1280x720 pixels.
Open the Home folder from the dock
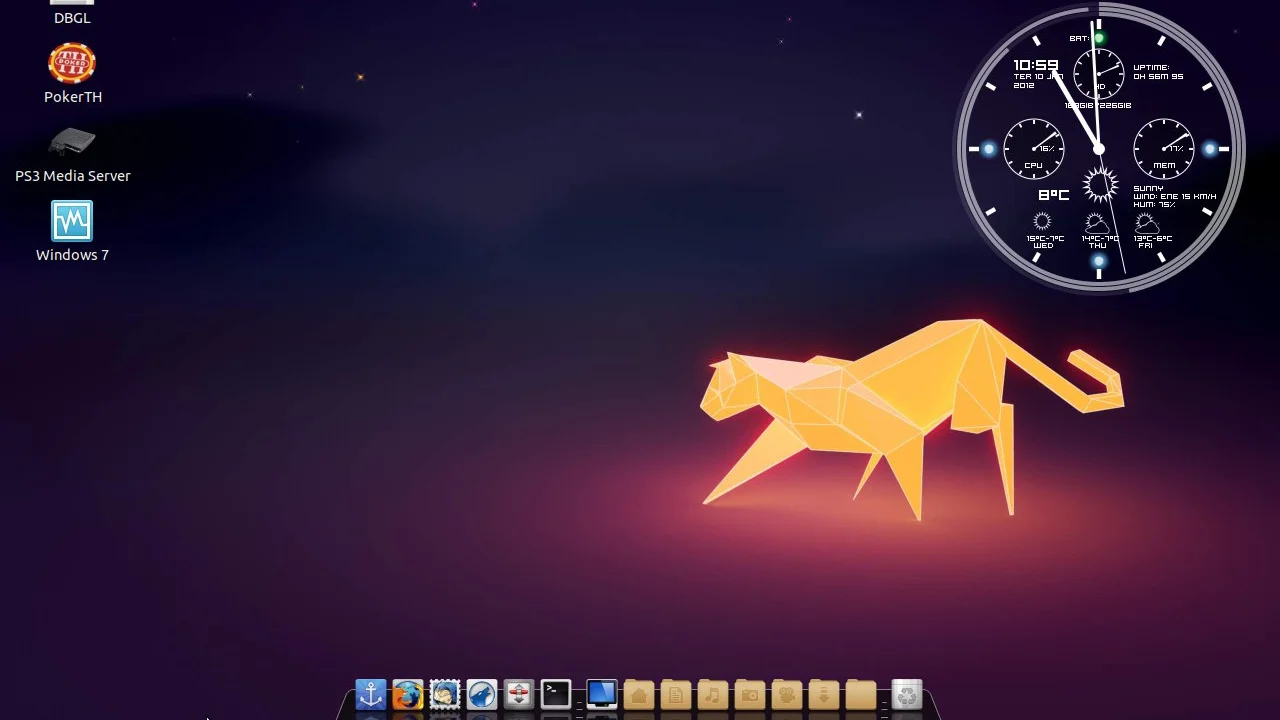[x=638, y=695]
